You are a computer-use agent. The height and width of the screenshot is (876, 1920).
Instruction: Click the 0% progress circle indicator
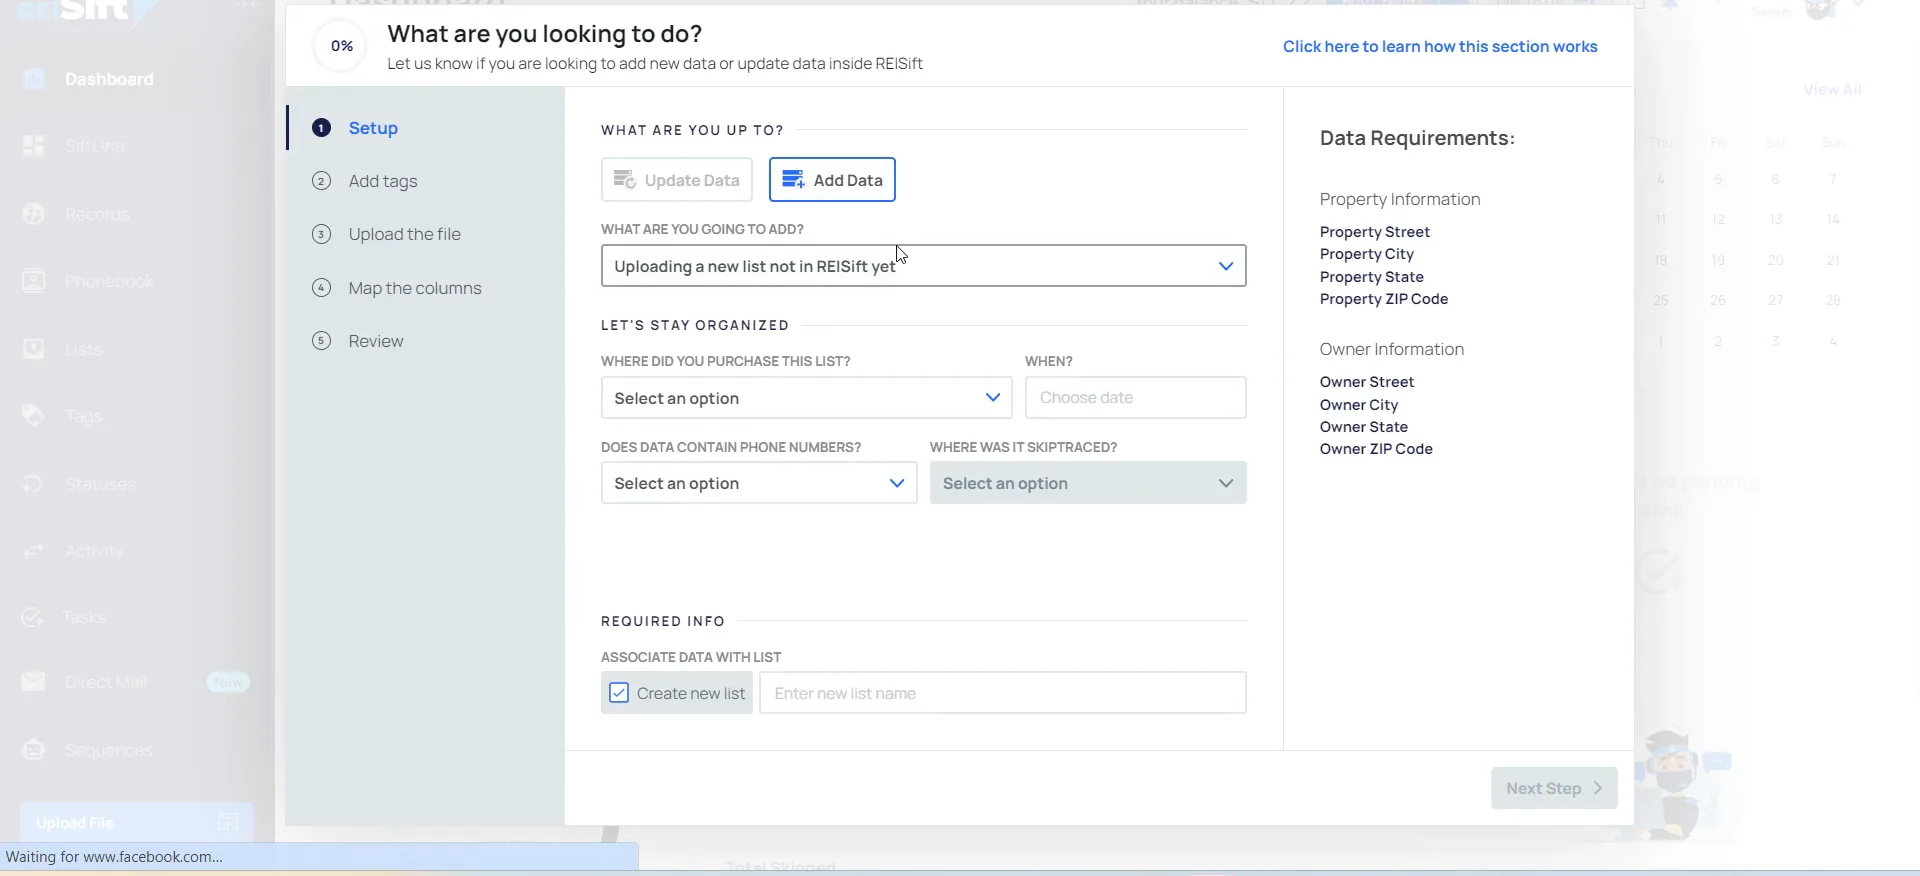click(341, 46)
